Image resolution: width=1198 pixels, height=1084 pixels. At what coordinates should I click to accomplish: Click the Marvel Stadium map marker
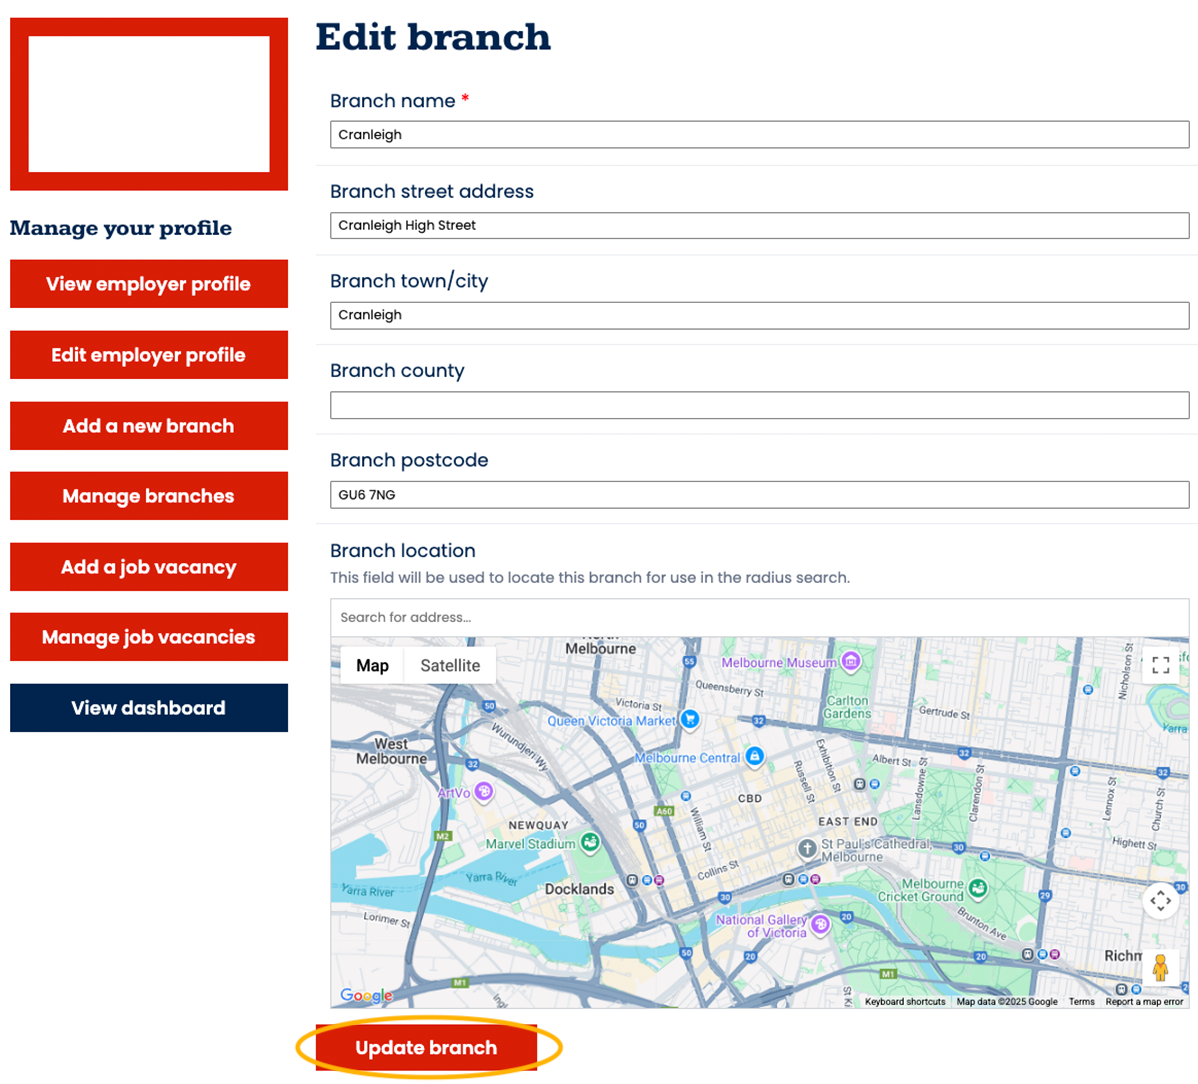[x=590, y=844]
